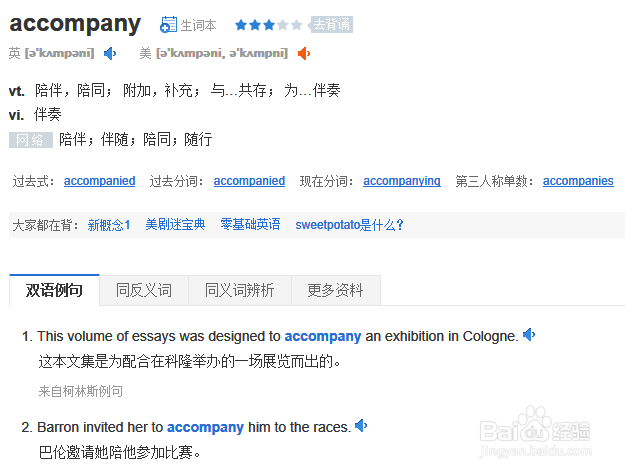Open the sweetpotato是什么 link
The height and width of the screenshot is (472, 625).
coord(349,225)
